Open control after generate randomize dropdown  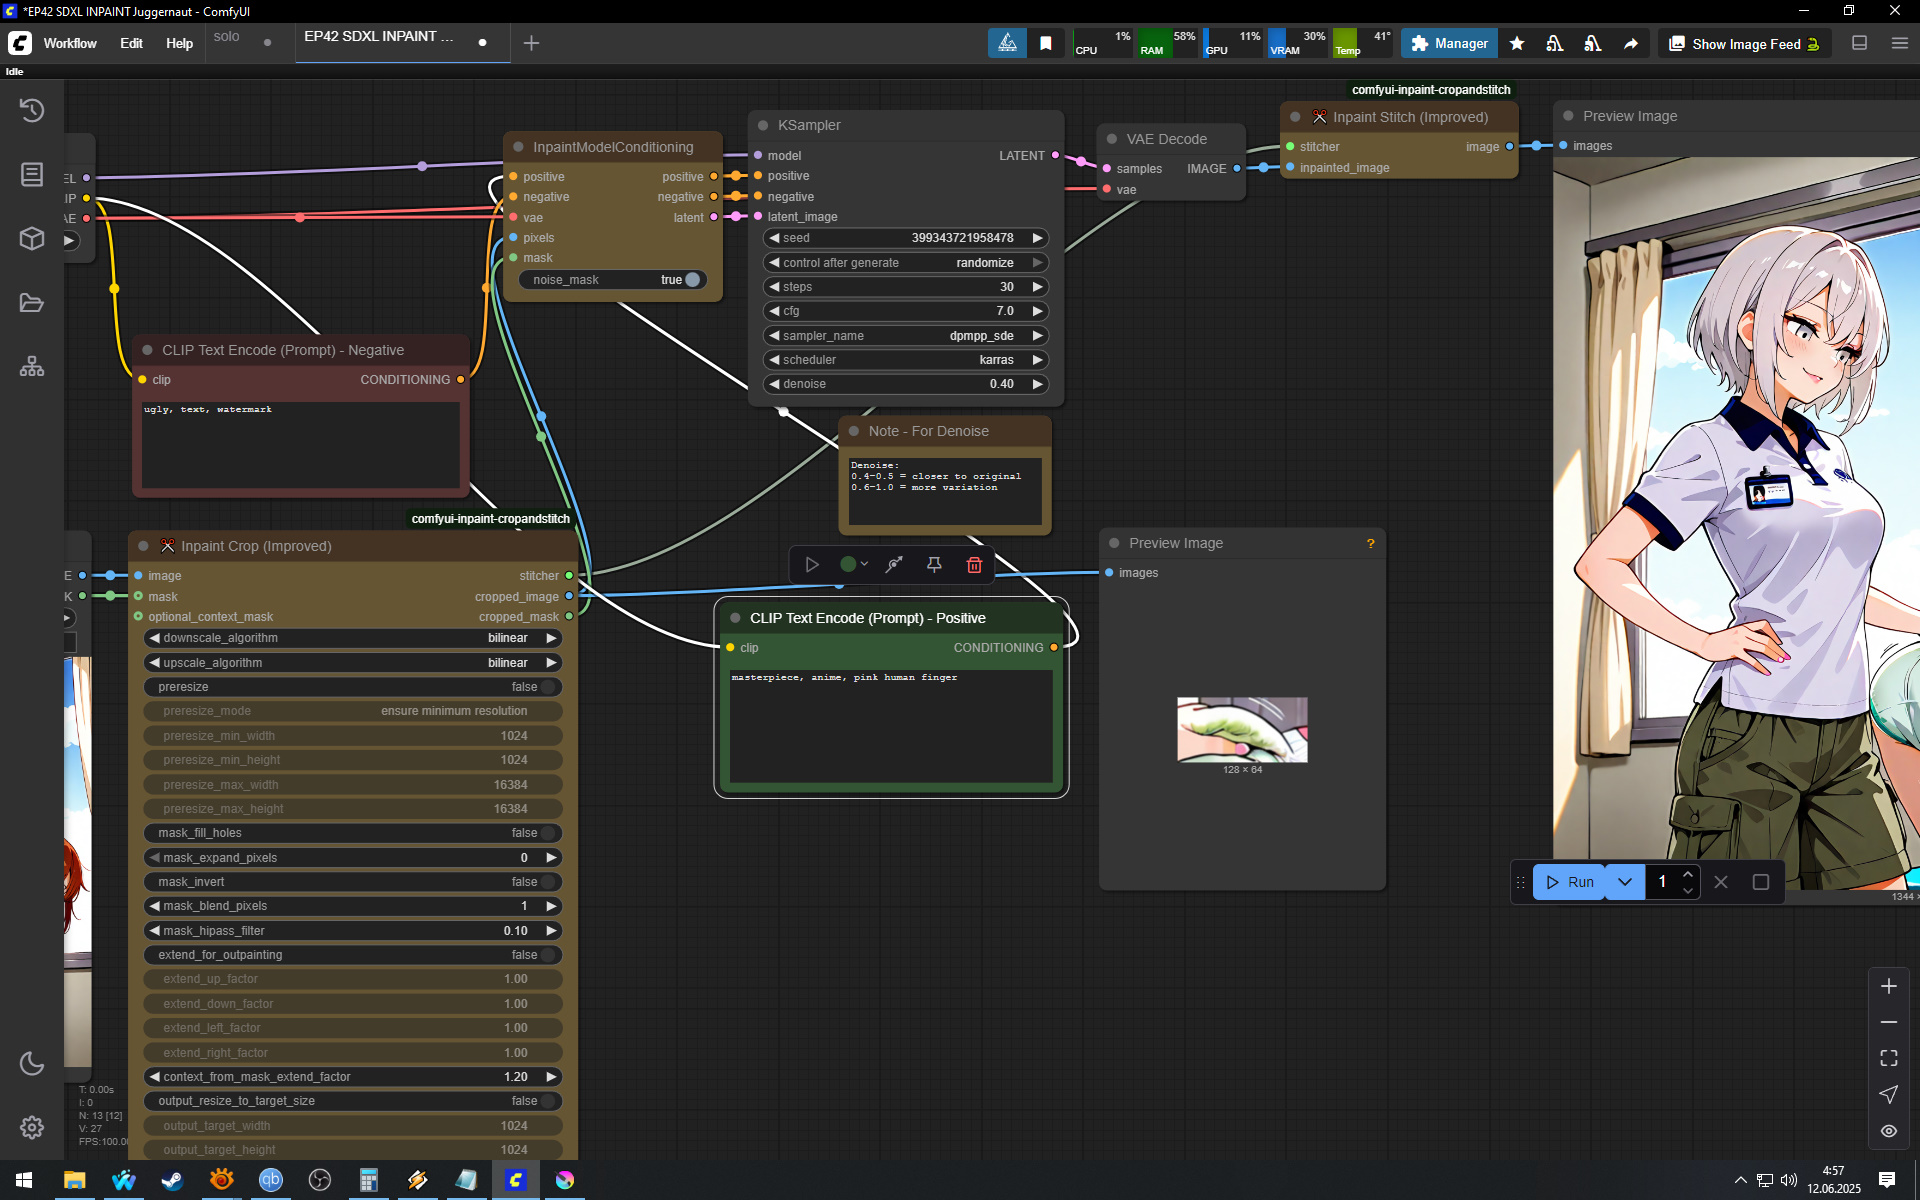[906, 263]
